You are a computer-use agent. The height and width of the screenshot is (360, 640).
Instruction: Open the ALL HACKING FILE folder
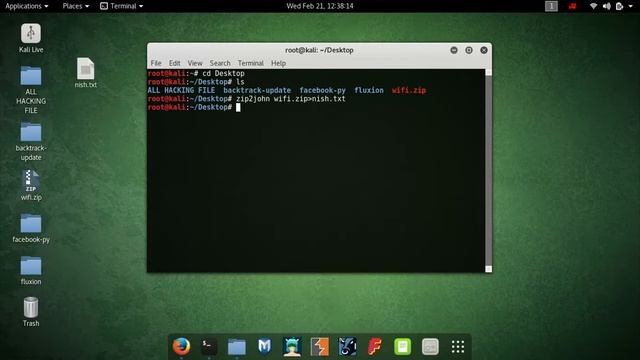(x=31, y=89)
